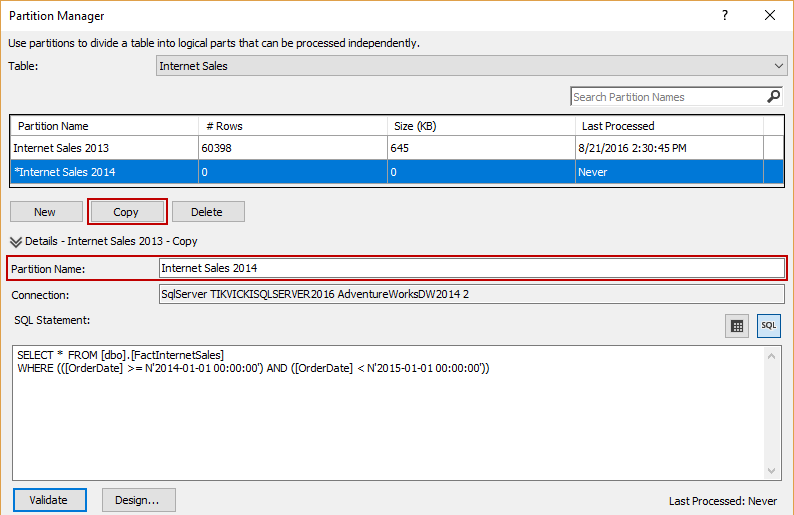This screenshot has height=515, width=794.
Task: Select the Internet Sales 2013 partition row
Action: (x=100, y=148)
